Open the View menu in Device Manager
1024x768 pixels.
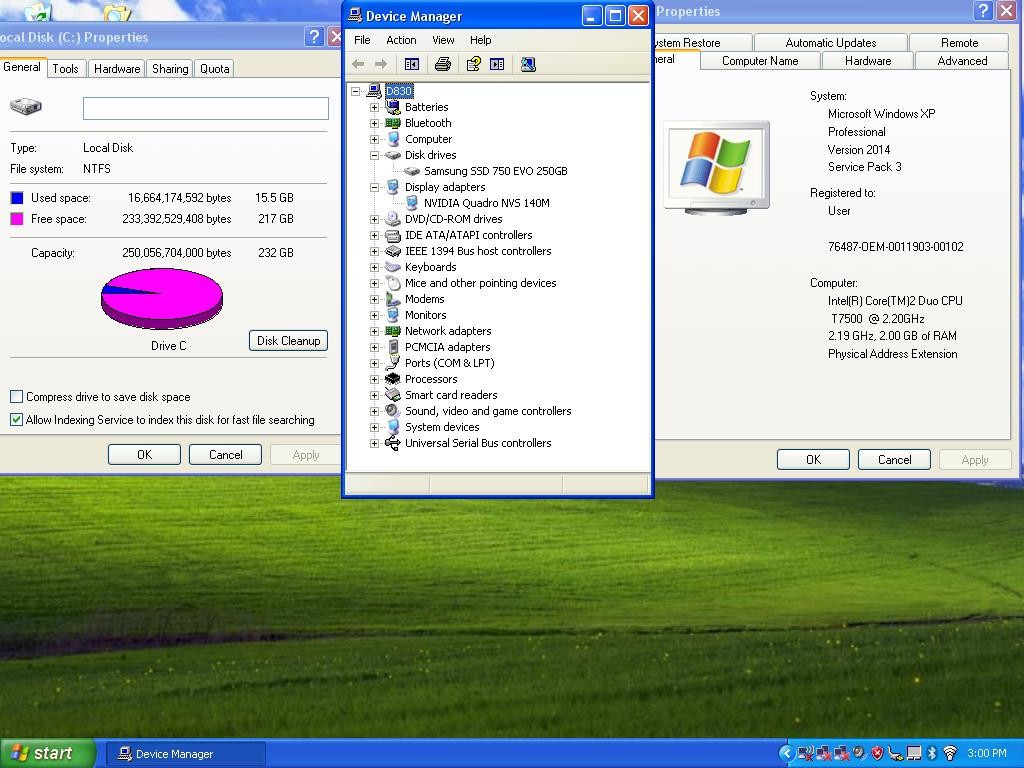click(443, 40)
